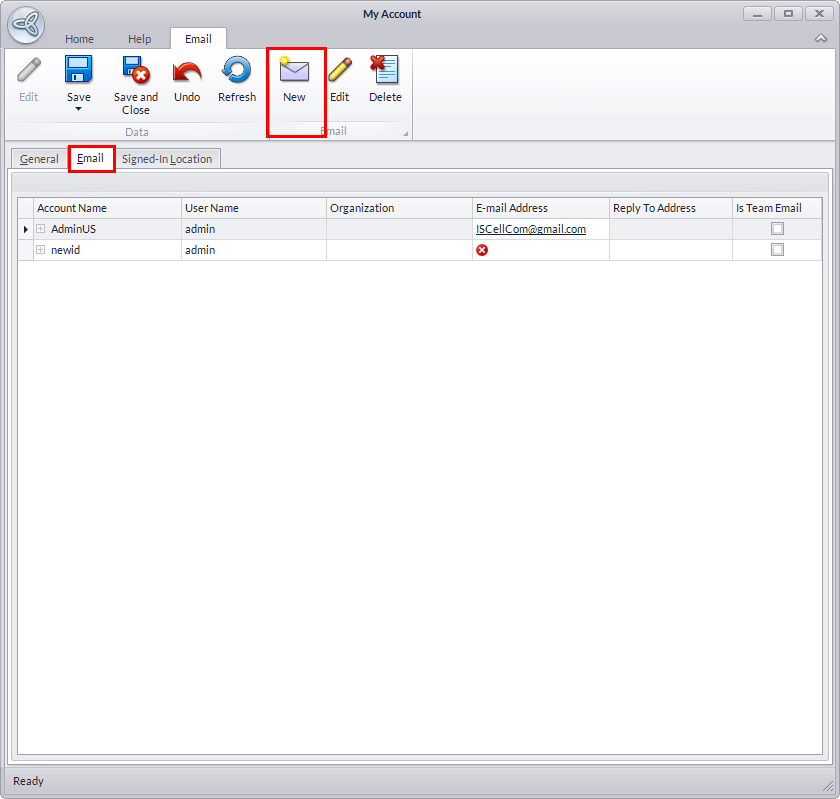
Task: Click the application orb logo button
Action: point(26,26)
